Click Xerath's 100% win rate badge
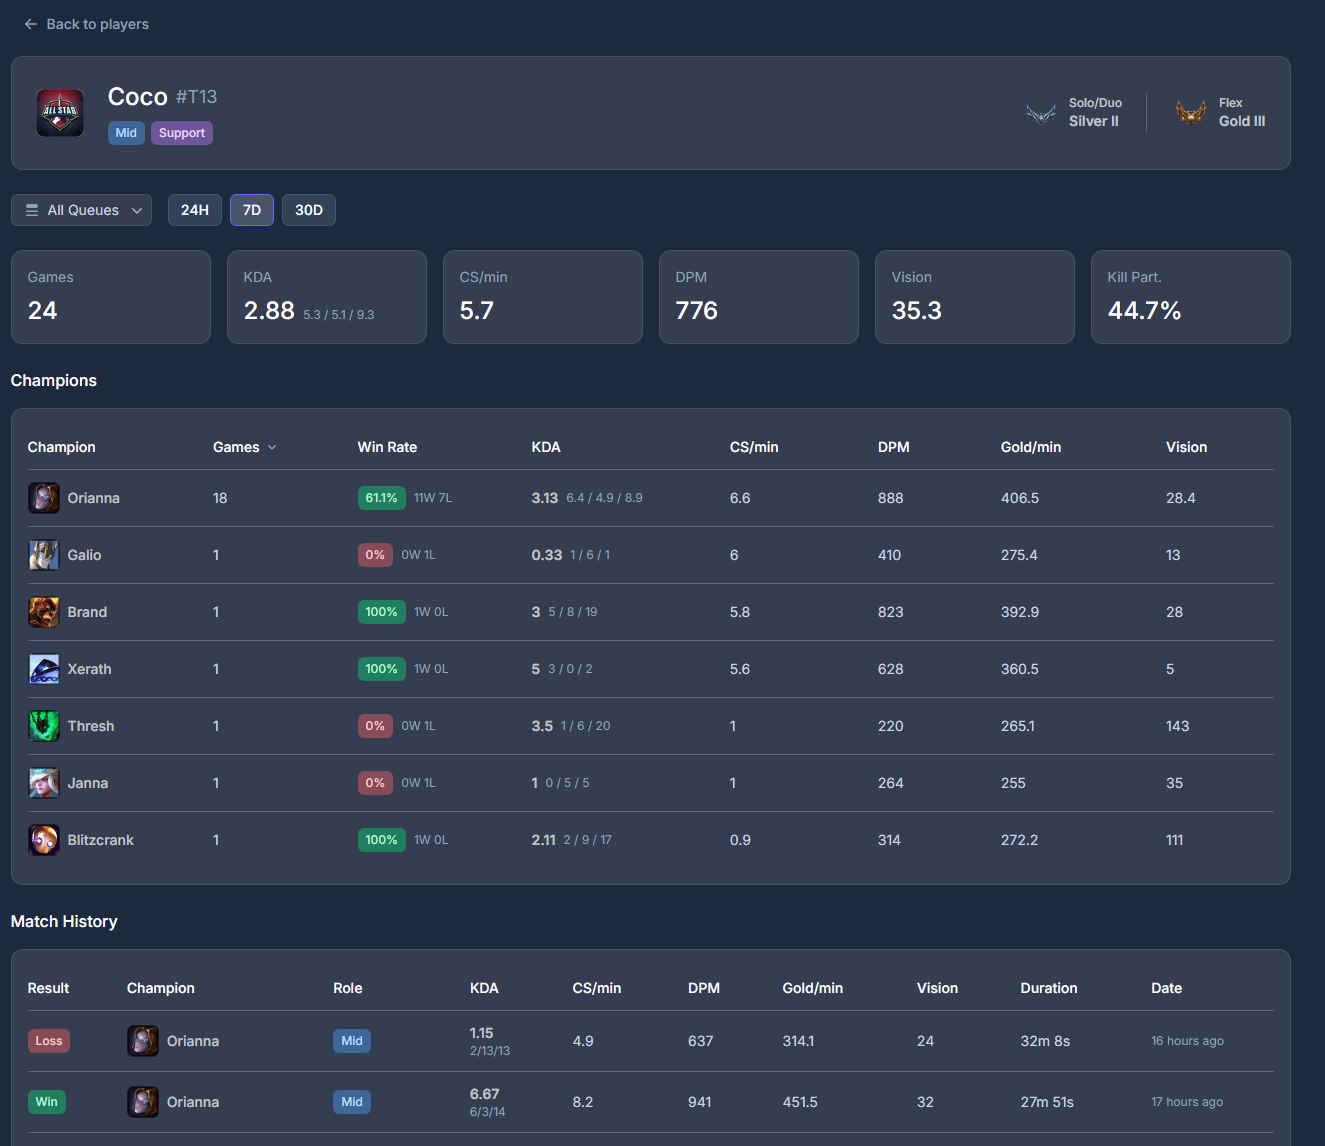This screenshot has width=1325, height=1146. click(x=382, y=669)
